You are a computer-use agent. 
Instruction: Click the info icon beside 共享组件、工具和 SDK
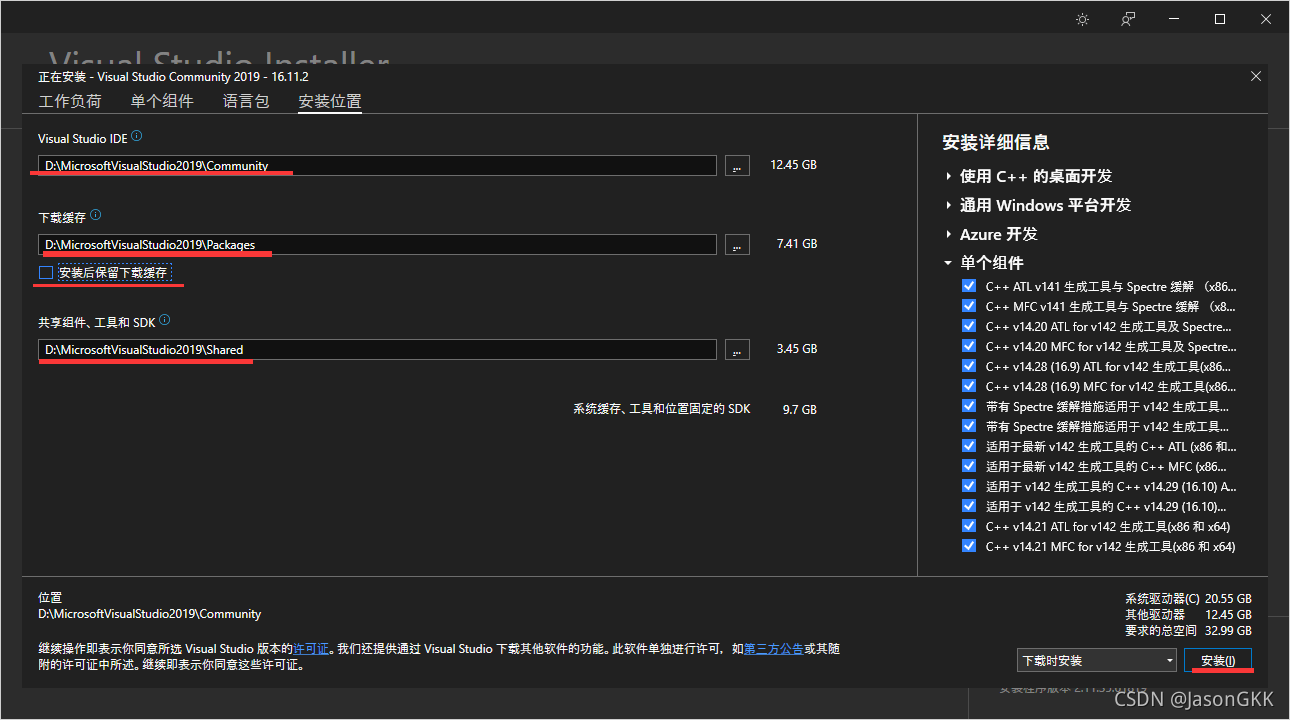[x=165, y=320]
